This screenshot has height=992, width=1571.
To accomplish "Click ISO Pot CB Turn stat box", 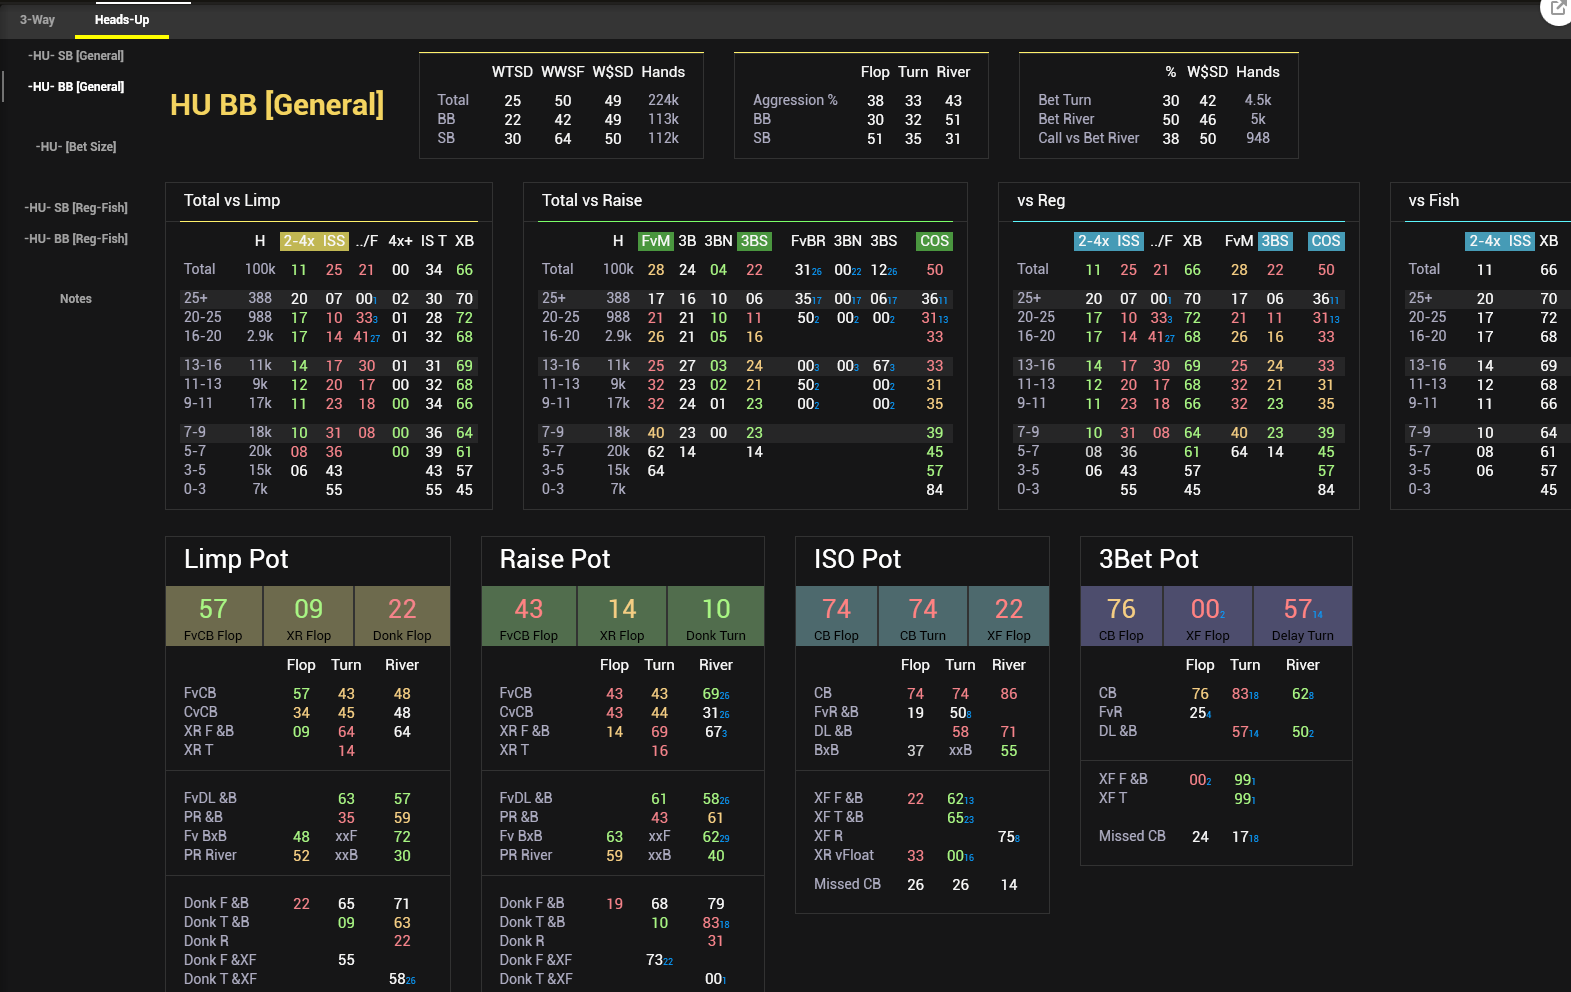I will [922, 617].
